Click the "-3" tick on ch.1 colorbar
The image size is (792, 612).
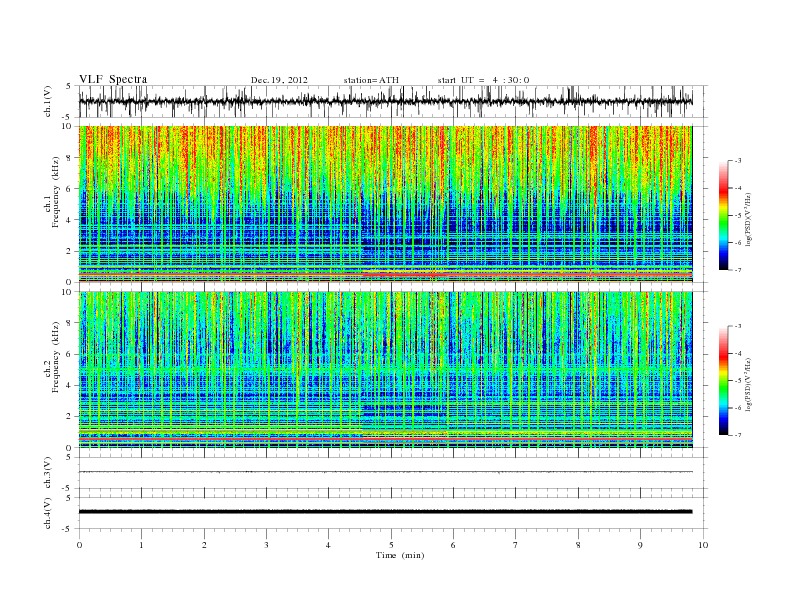(738, 161)
